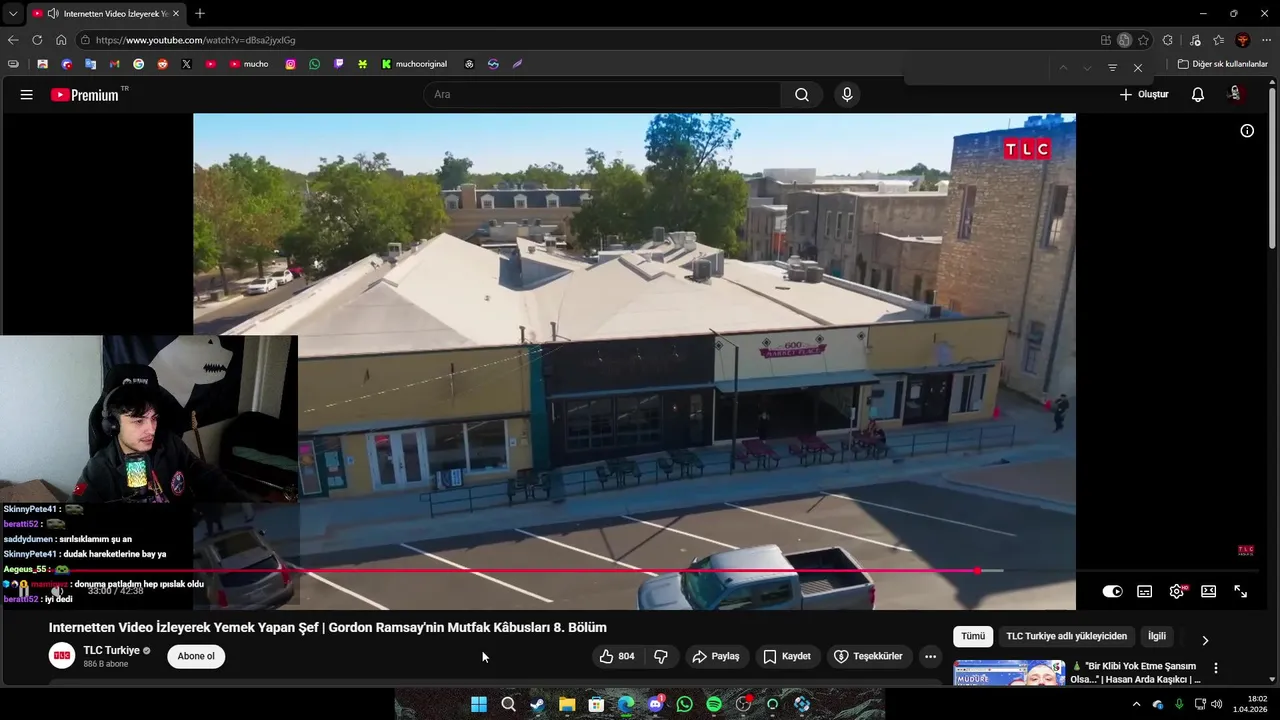Click the Teşekkürler button
This screenshot has height=720, width=1280.
pos(868,656)
